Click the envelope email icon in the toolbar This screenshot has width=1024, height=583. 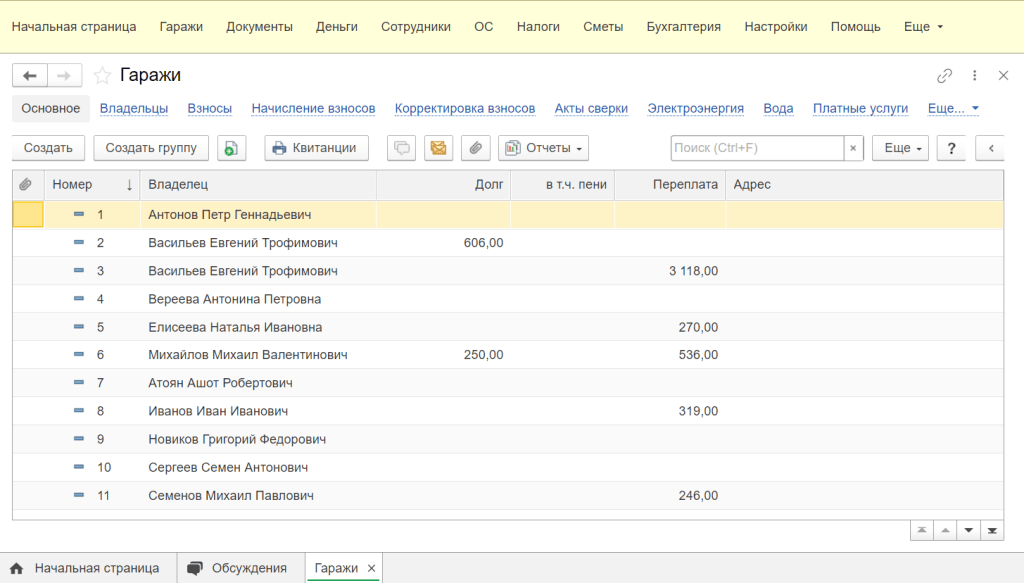tap(438, 148)
